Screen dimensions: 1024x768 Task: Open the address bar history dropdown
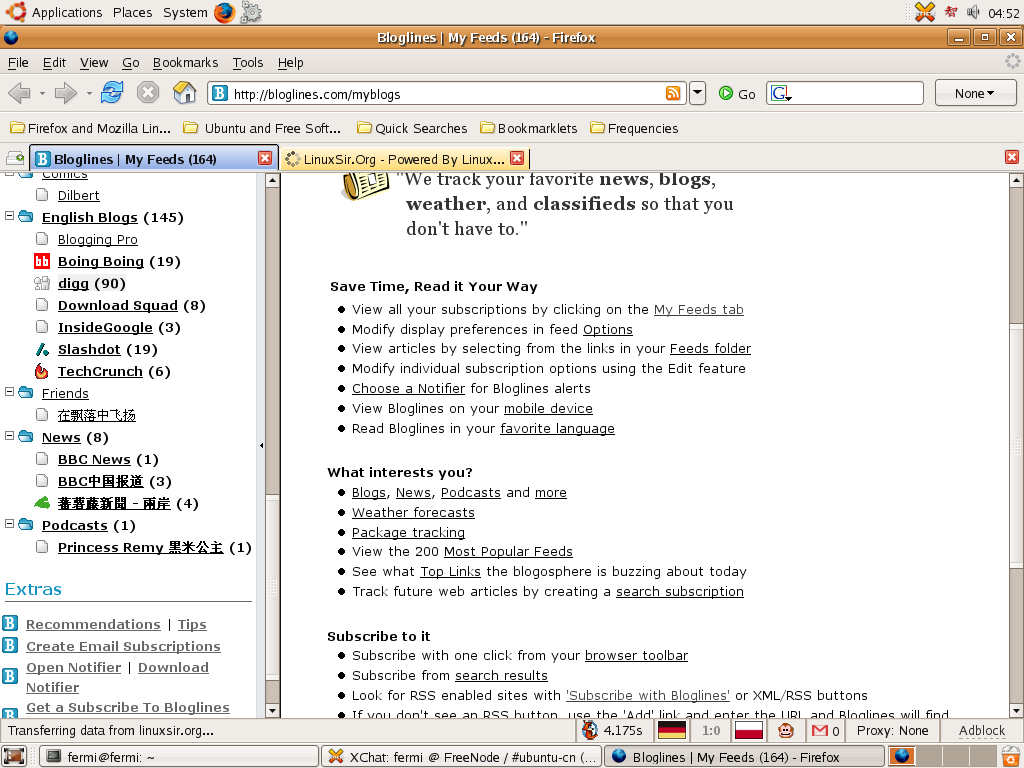697,93
